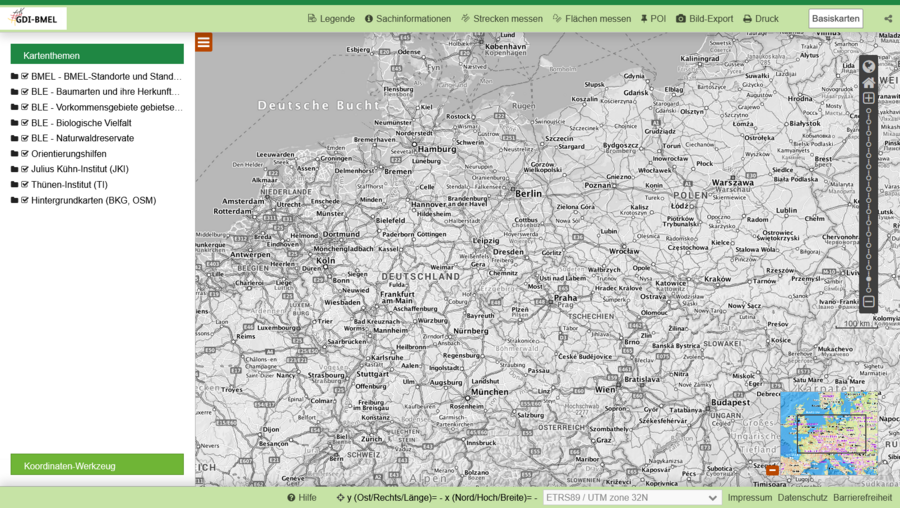Toggle checkbox for Julius Kühn-Institut (JKI)
The image size is (900, 508).
25,169
